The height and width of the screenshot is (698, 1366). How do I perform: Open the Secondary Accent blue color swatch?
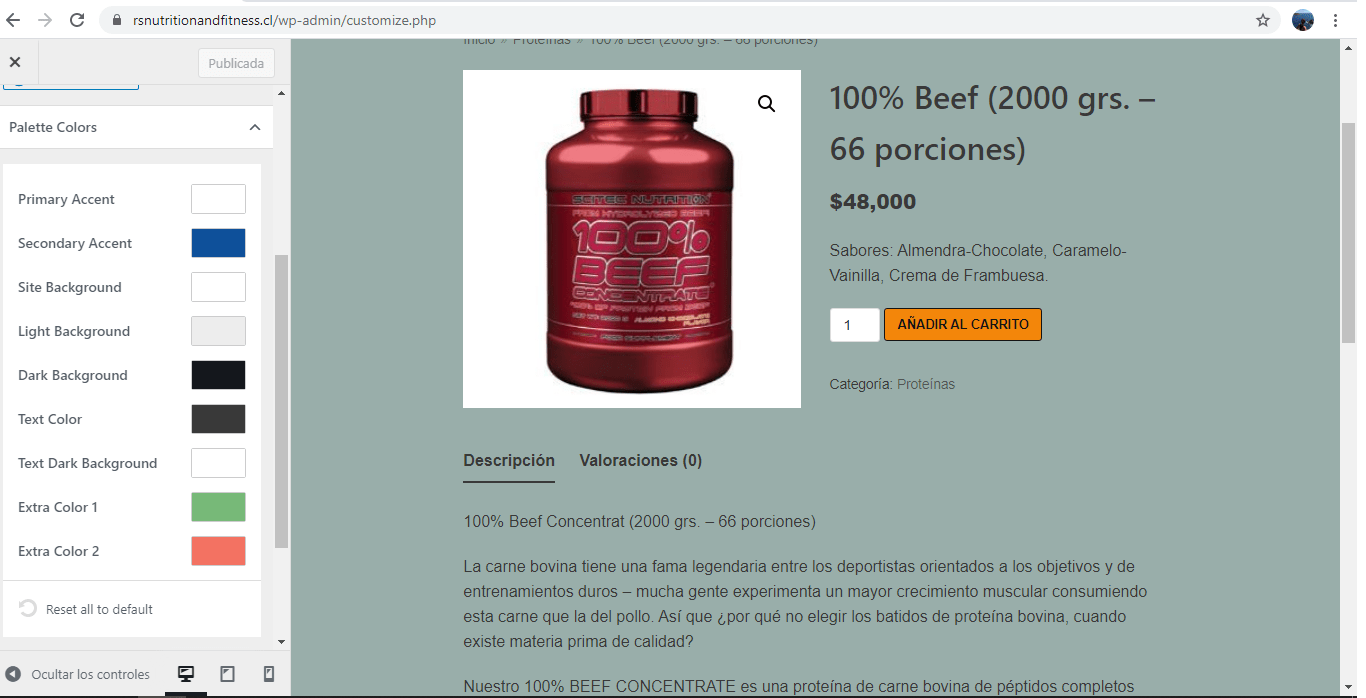tap(218, 243)
